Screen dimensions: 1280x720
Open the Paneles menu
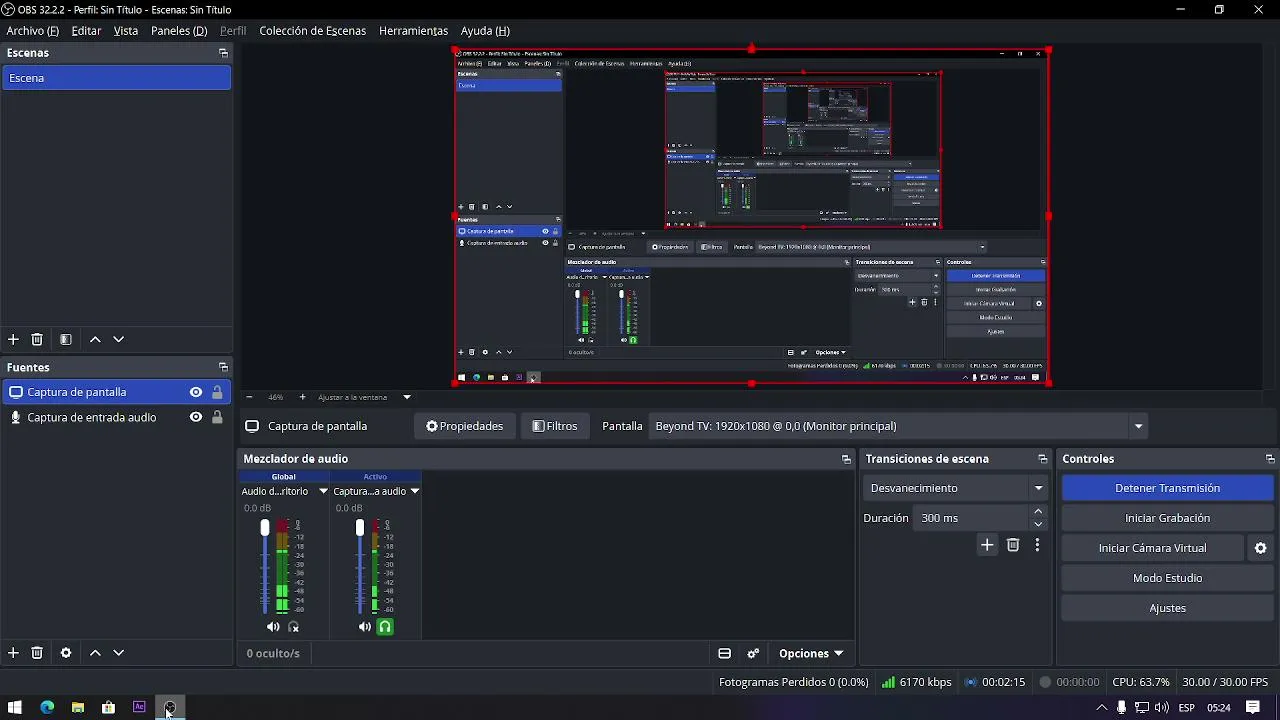[179, 31]
